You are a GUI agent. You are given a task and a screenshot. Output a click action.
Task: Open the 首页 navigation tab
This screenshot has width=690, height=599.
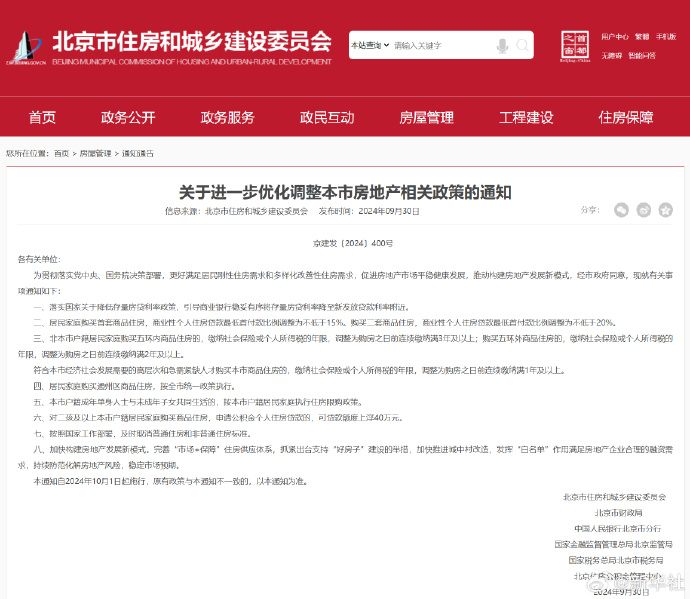42,118
